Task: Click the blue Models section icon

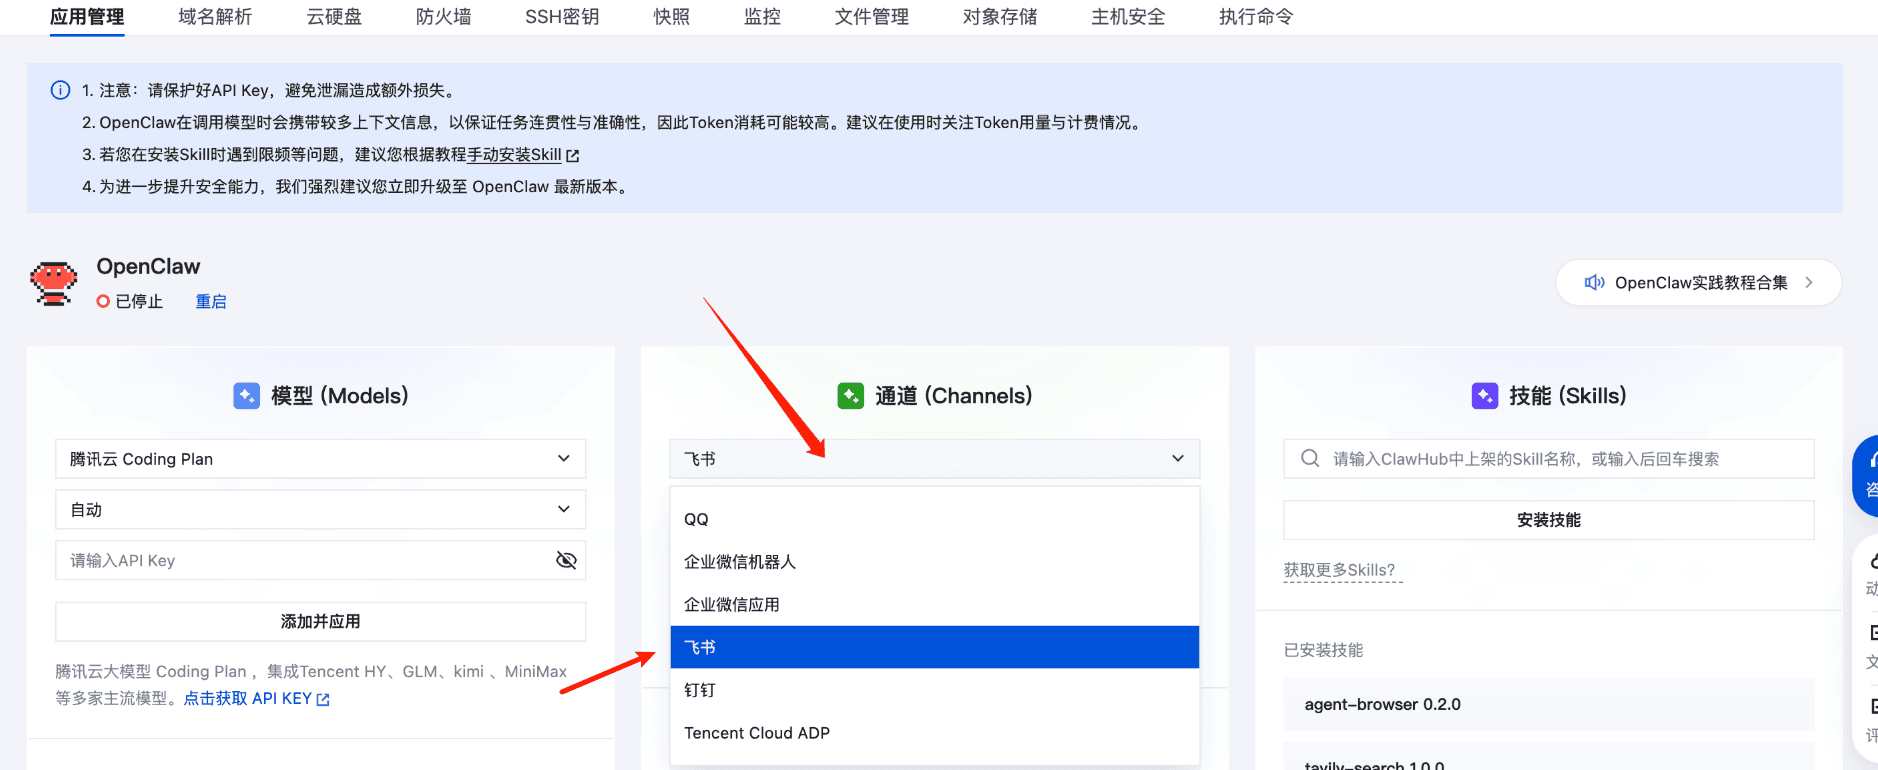Action: (x=246, y=396)
